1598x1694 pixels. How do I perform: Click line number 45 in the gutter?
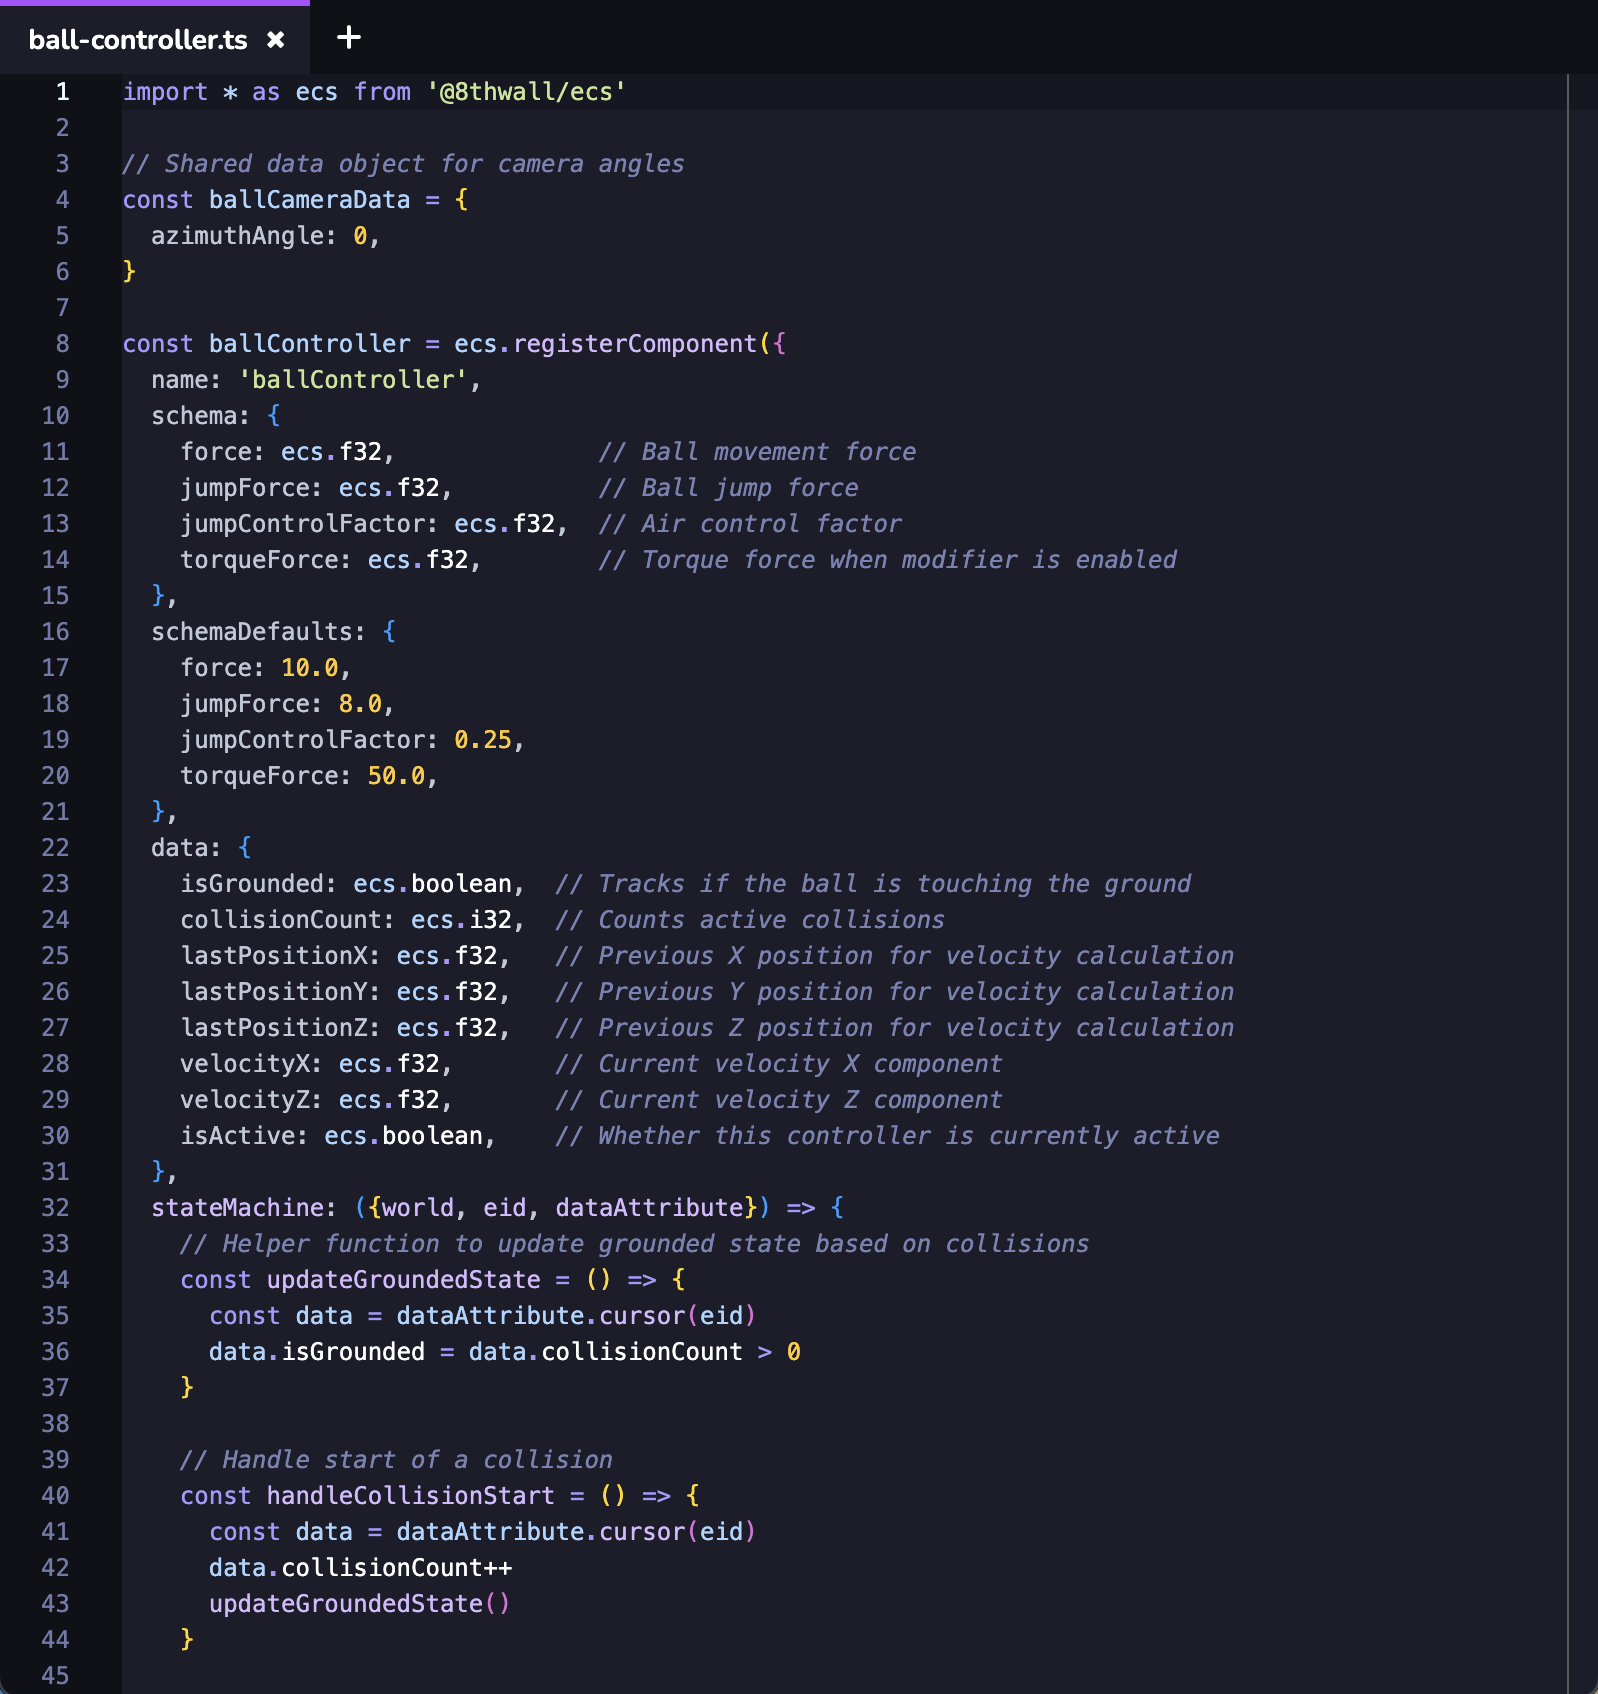[x=56, y=1676]
